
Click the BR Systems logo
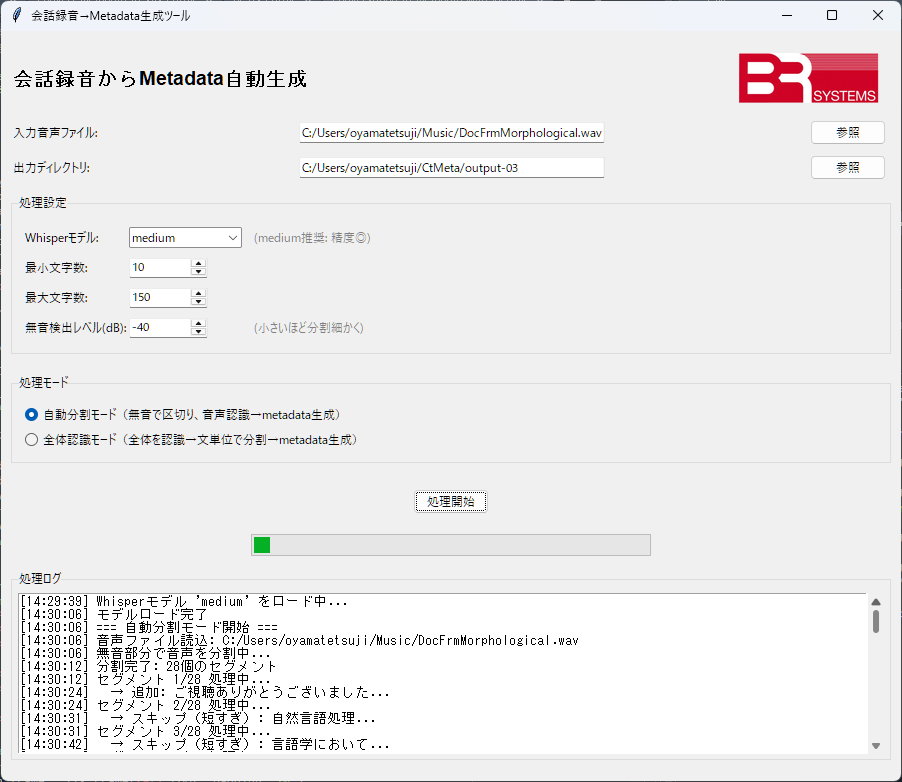pos(808,78)
